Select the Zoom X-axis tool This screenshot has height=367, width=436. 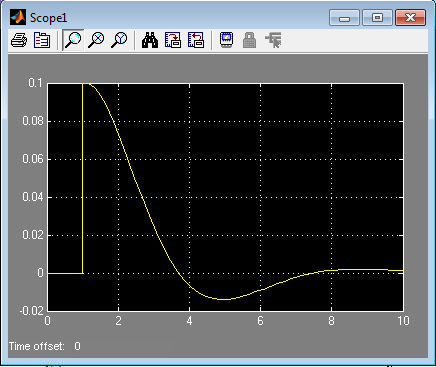coord(96,40)
